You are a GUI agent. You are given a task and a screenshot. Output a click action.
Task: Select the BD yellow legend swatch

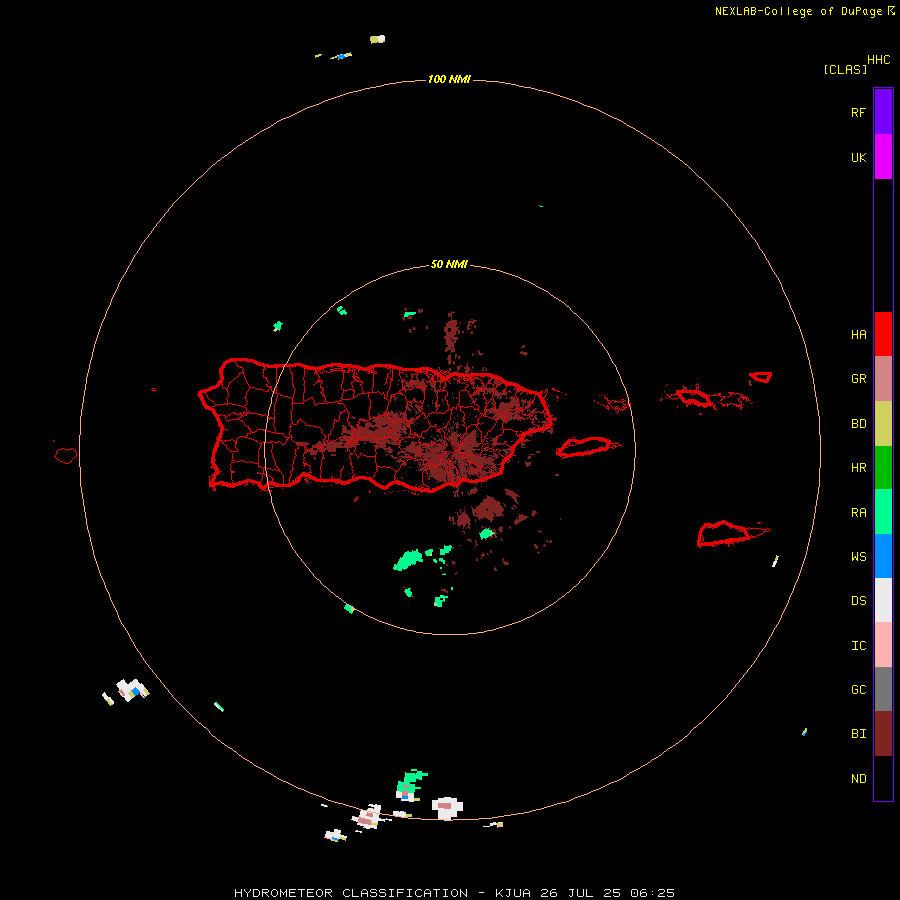coord(883,423)
